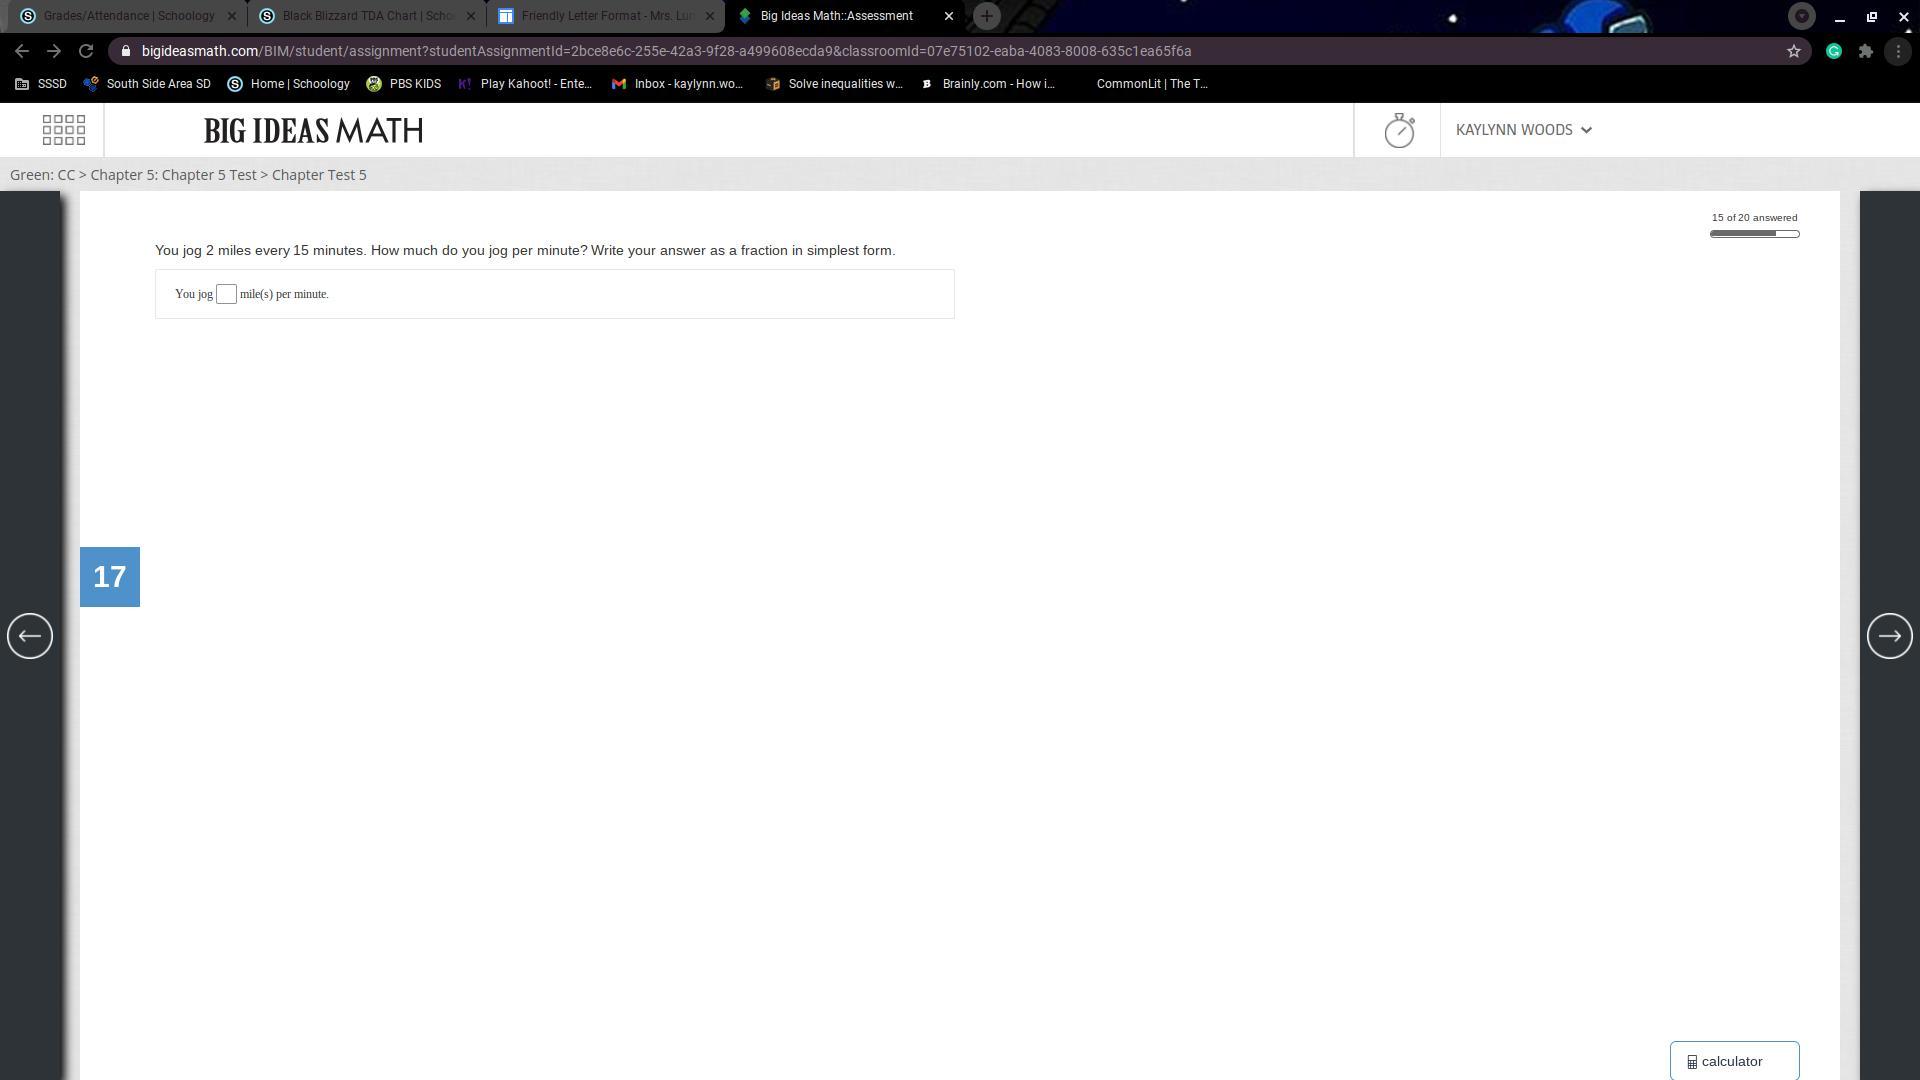Open the extensions puzzle icon
This screenshot has width=1920, height=1080.
point(1866,51)
